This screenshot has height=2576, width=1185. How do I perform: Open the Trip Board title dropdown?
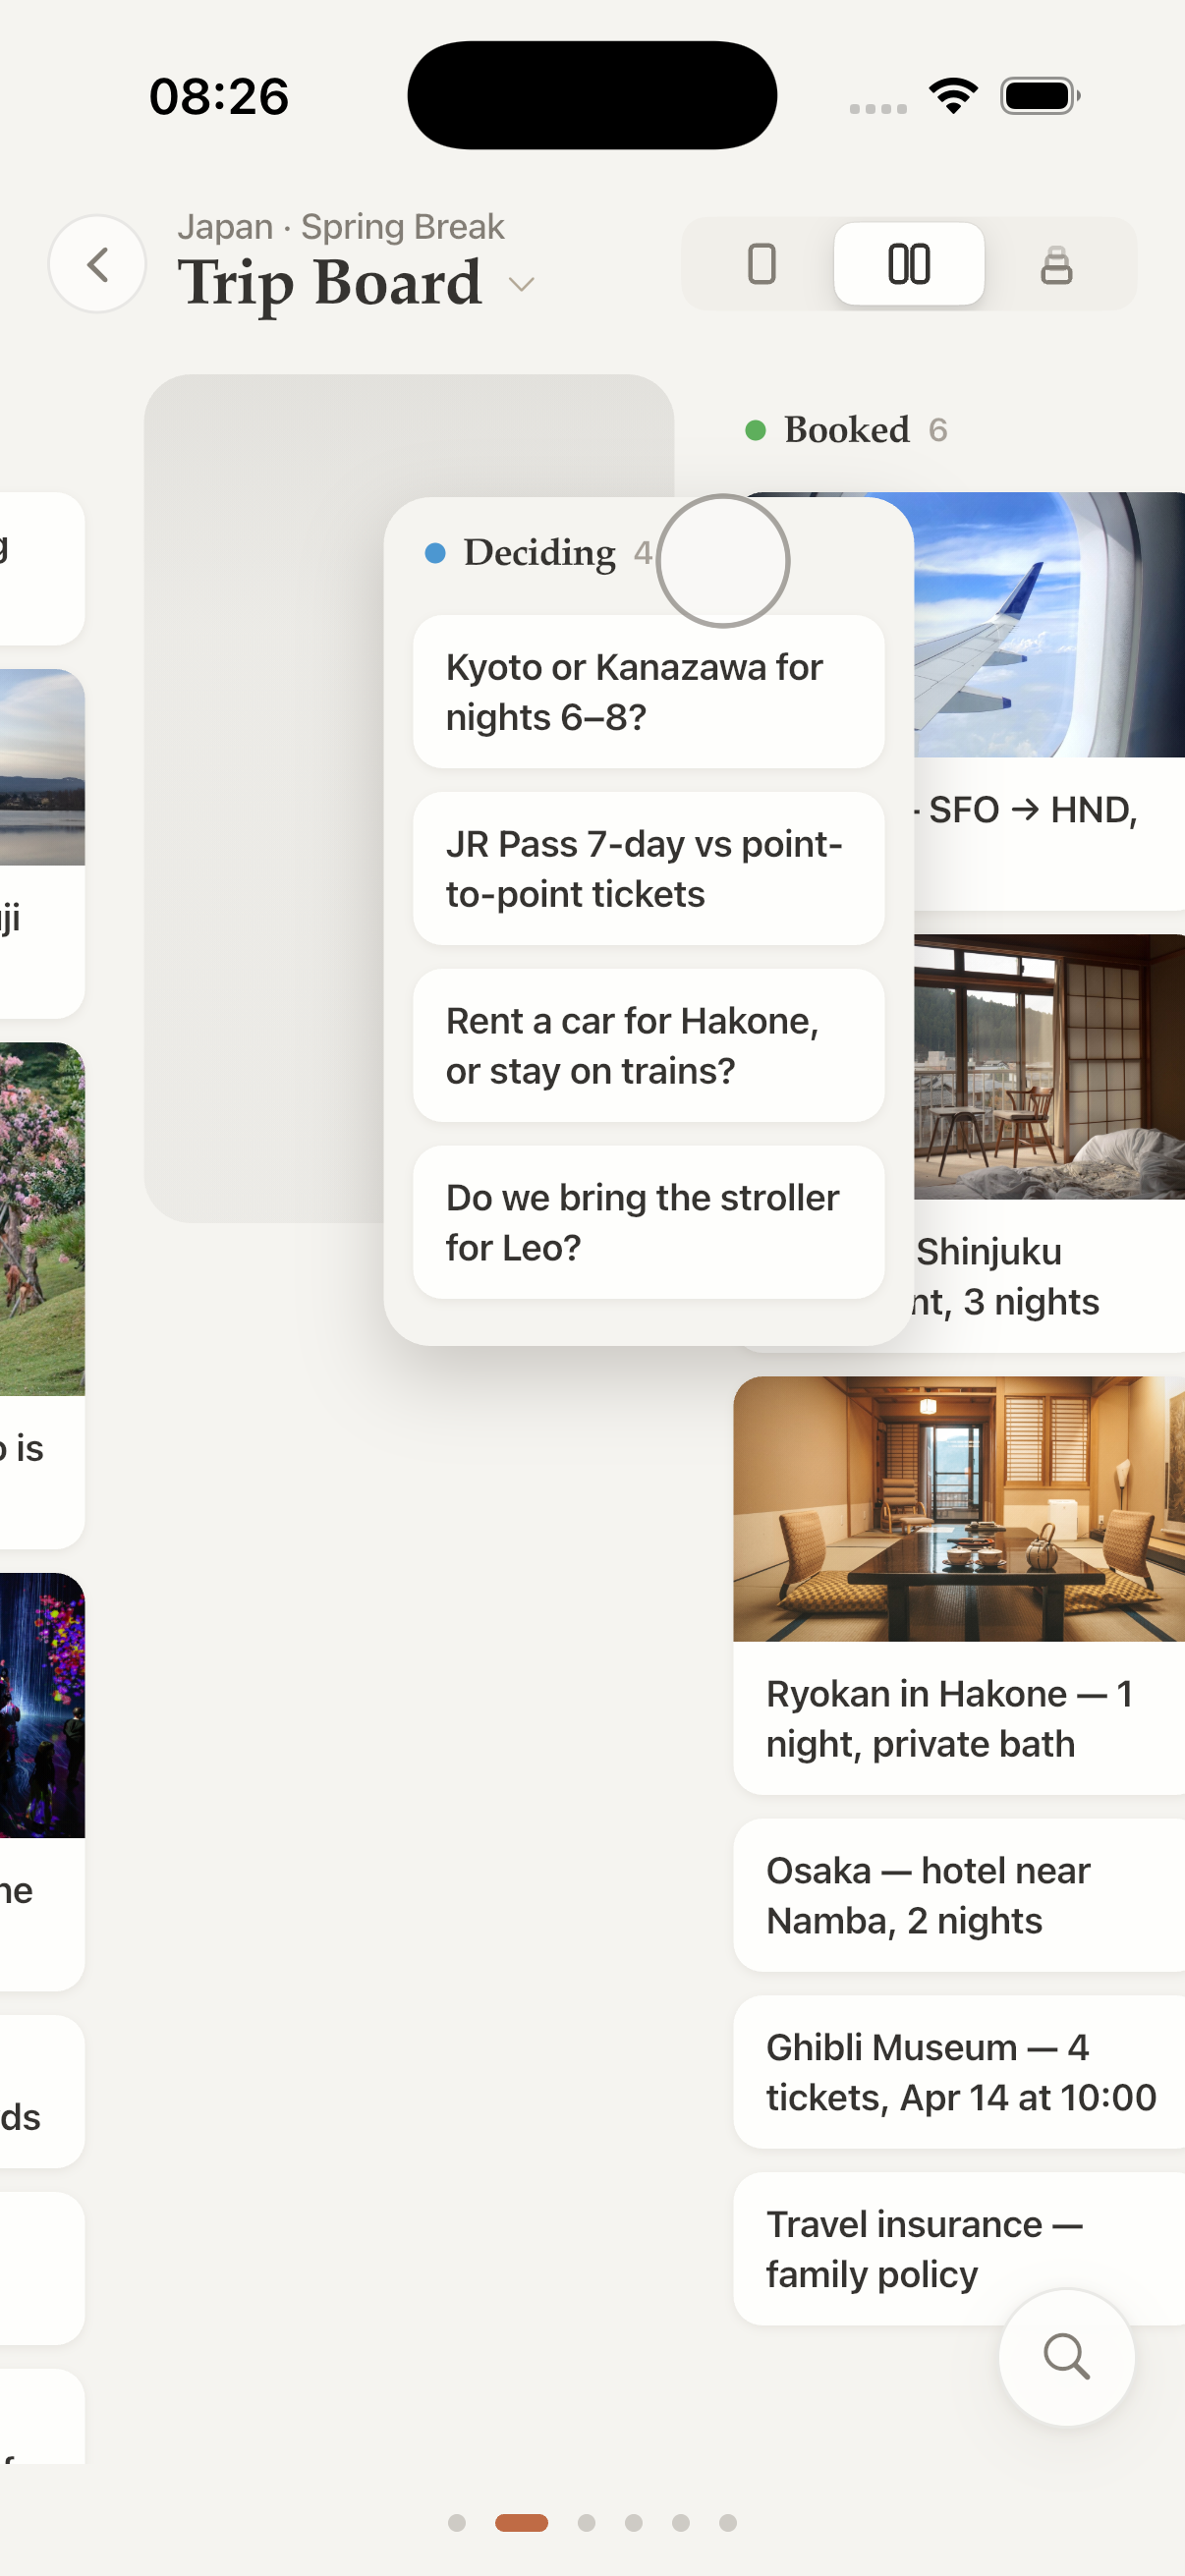coord(330,283)
